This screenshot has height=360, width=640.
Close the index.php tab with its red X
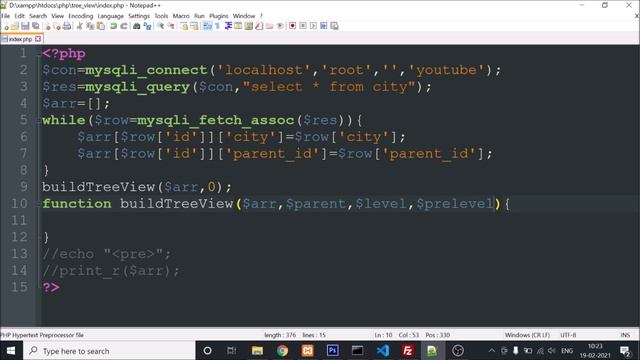coord(38,39)
